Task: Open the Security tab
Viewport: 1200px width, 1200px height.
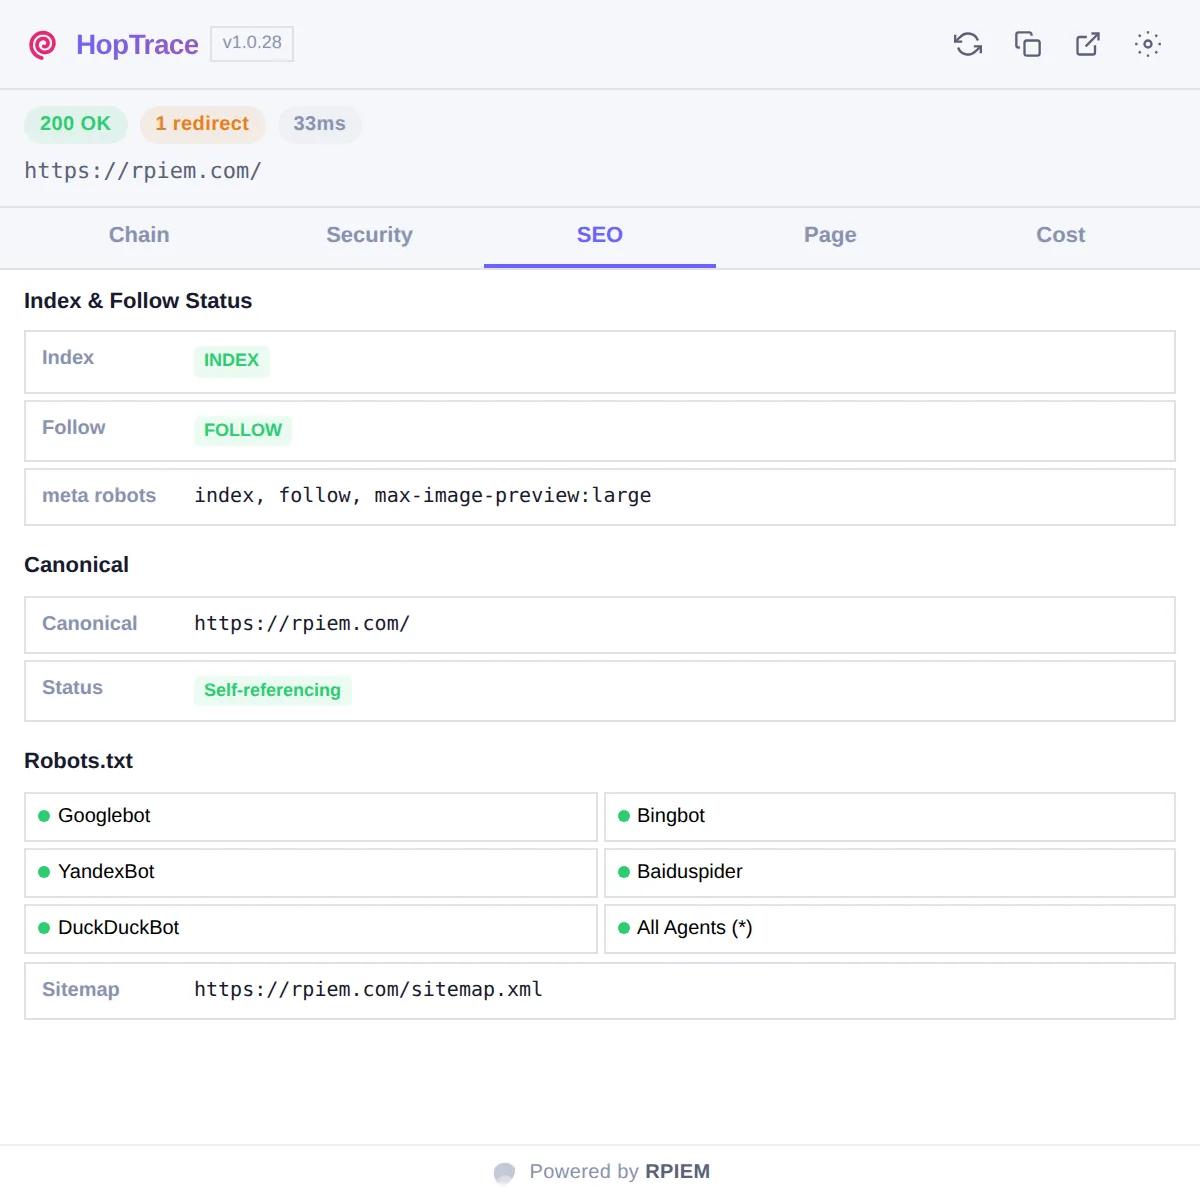Action: tap(369, 236)
